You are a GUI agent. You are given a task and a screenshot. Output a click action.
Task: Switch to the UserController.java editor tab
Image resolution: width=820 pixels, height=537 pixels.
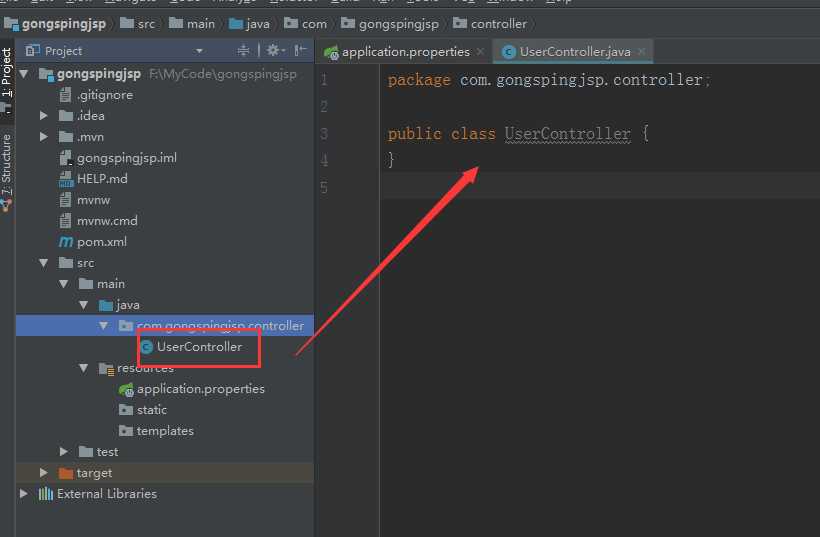(575, 52)
